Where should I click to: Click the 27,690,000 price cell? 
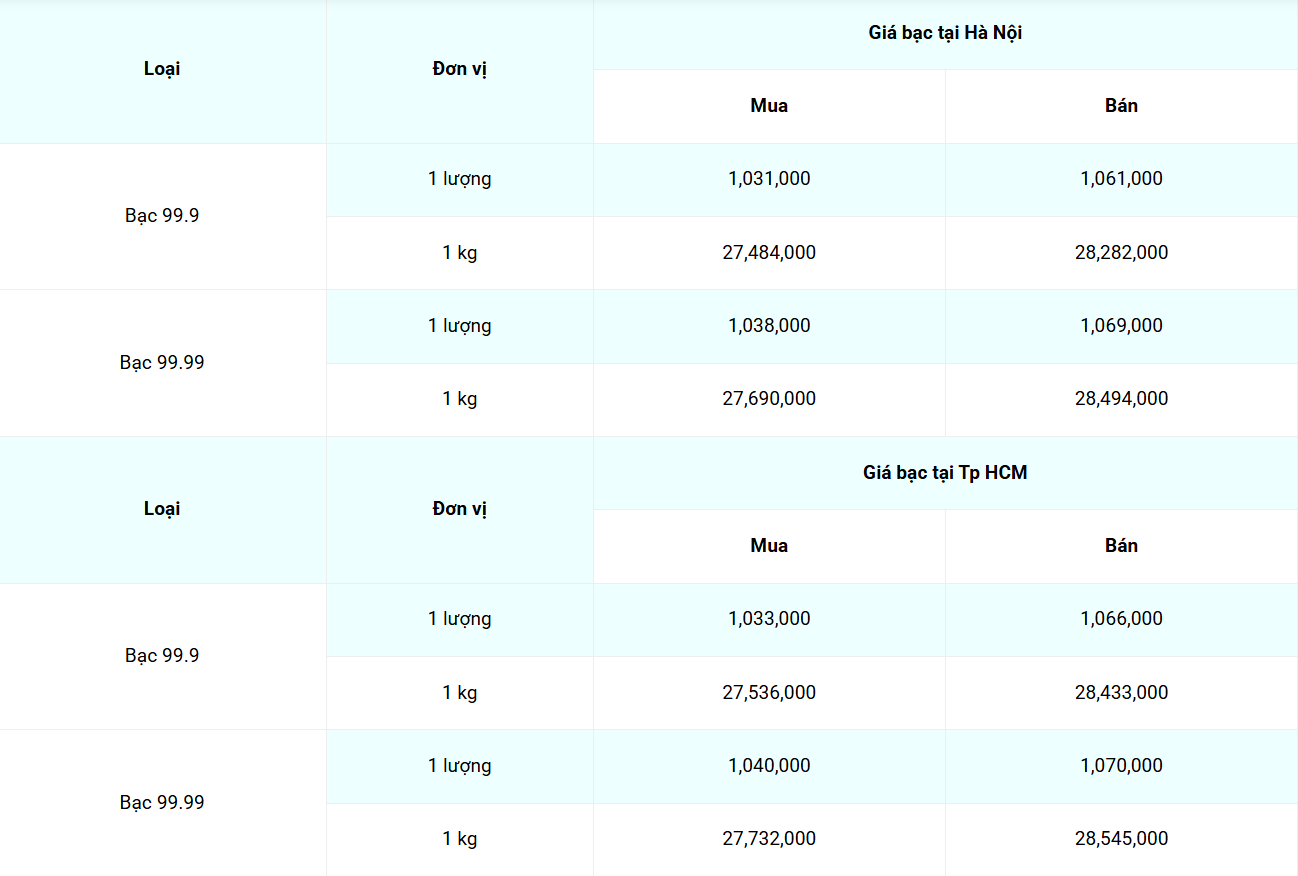[x=769, y=398]
